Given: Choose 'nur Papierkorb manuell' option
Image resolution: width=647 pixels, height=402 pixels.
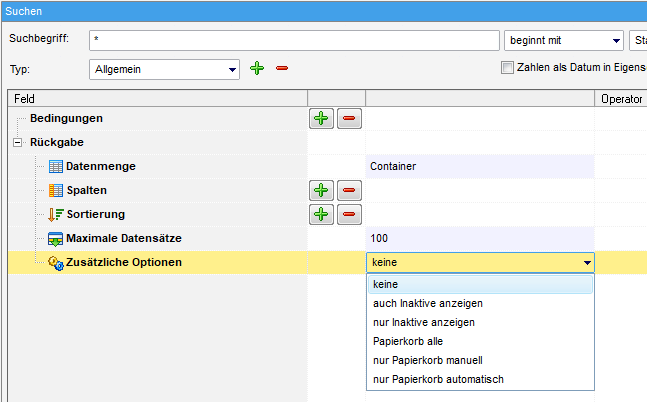Looking at the screenshot, I should 427,360.
